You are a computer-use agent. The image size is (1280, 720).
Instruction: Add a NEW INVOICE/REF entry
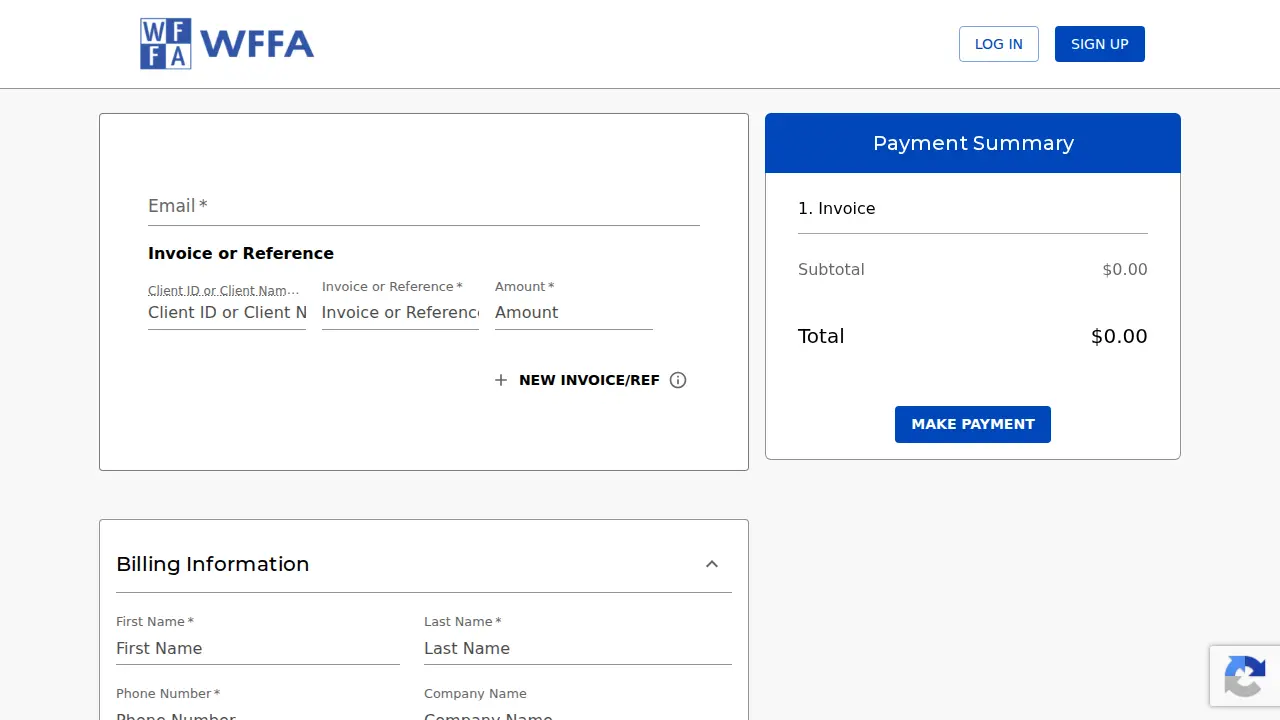589,380
